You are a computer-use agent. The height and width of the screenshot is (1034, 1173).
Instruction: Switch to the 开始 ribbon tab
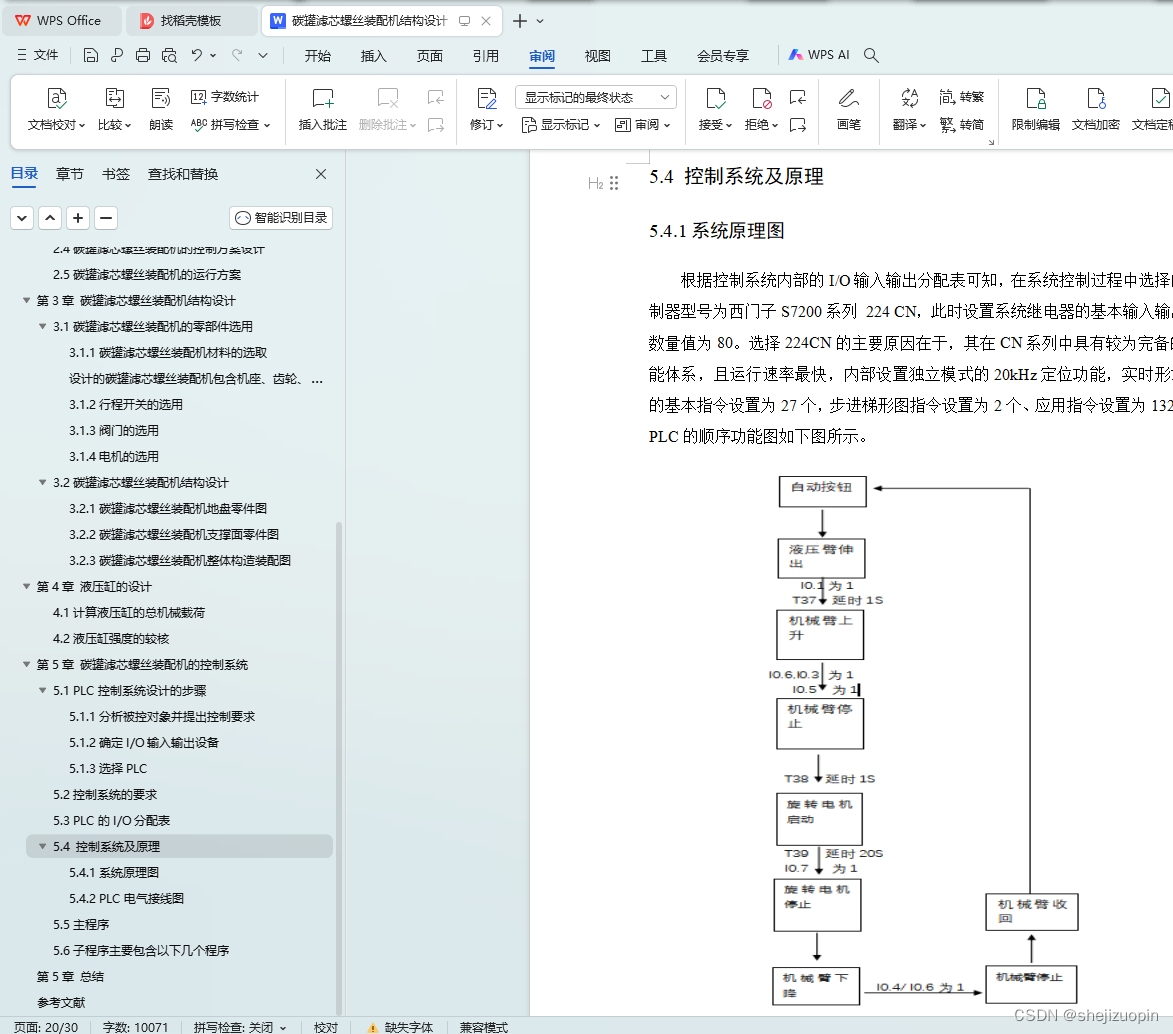(317, 55)
